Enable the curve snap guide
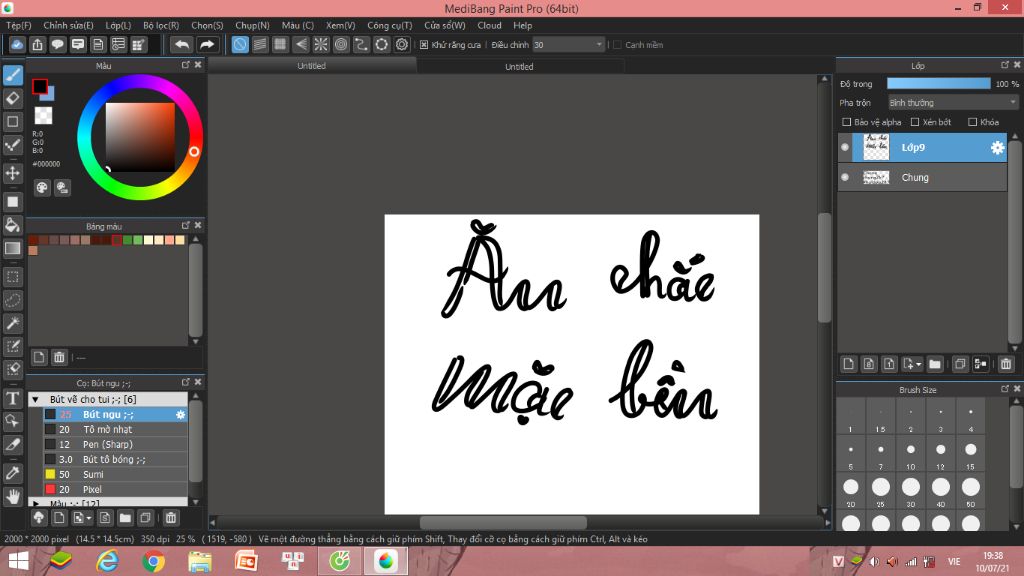The width and height of the screenshot is (1024, 576). pyautogui.click(x=361, y=44)
